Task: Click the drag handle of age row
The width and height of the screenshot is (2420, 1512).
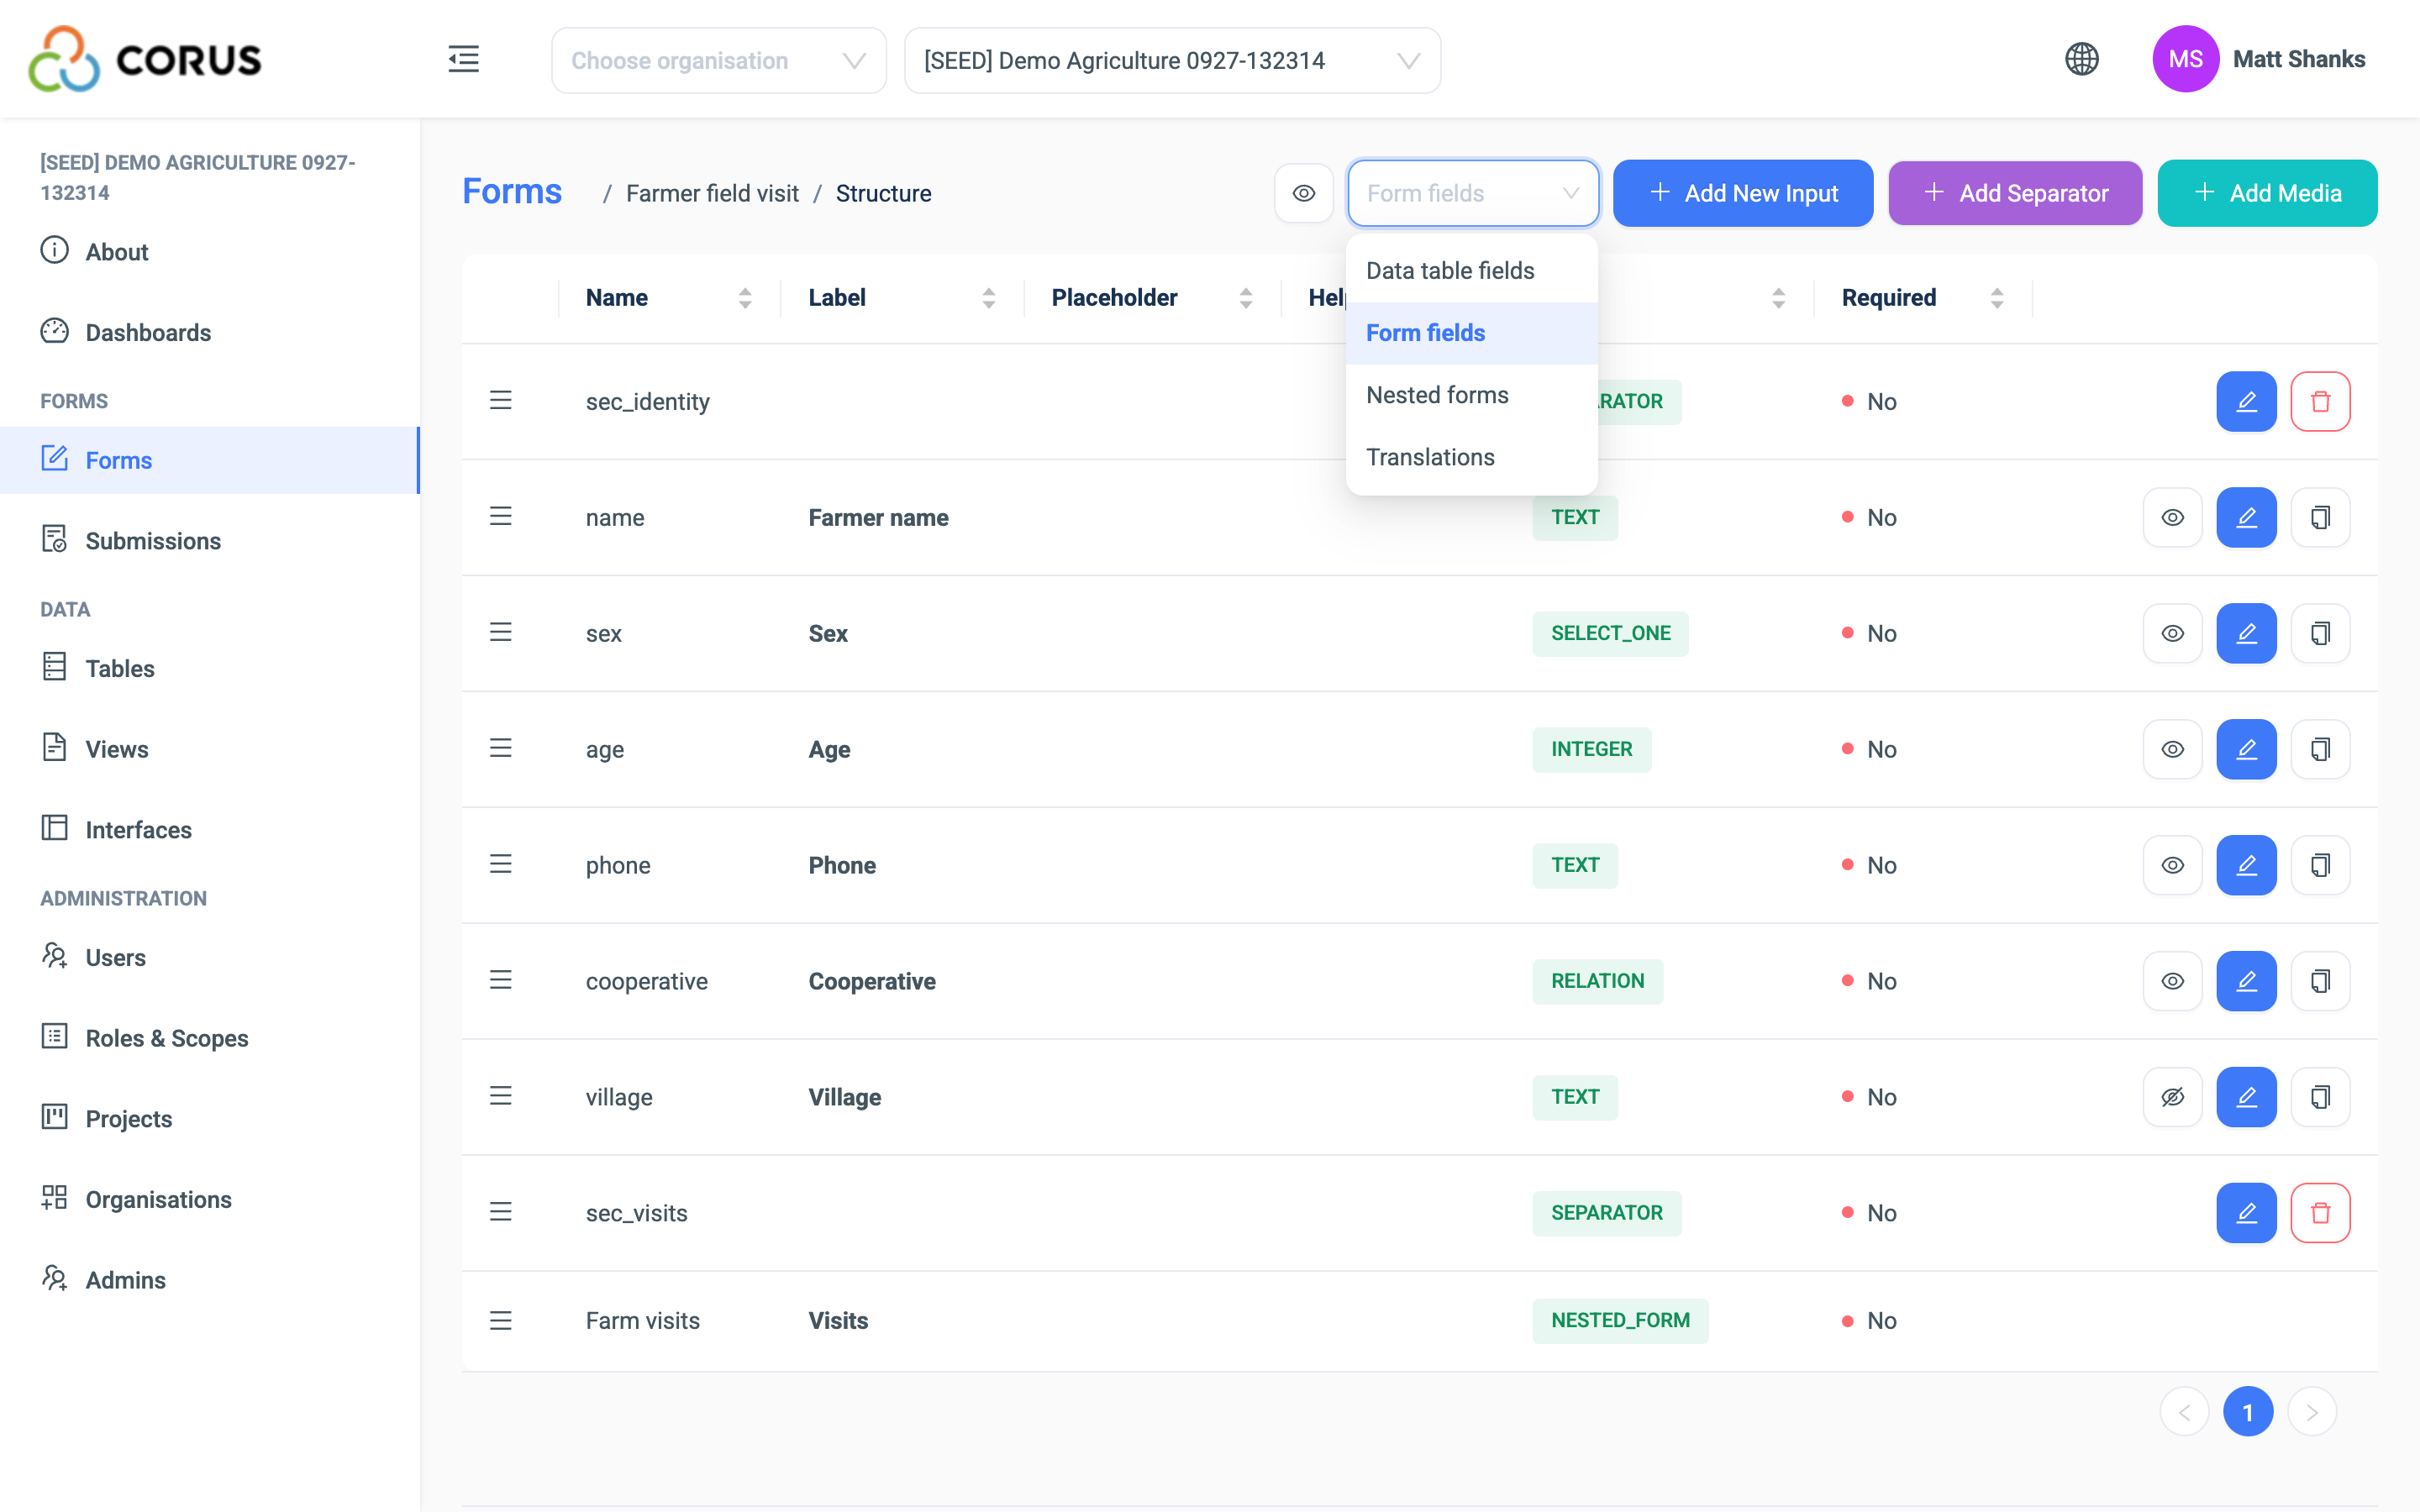Action: coord(501,748)
